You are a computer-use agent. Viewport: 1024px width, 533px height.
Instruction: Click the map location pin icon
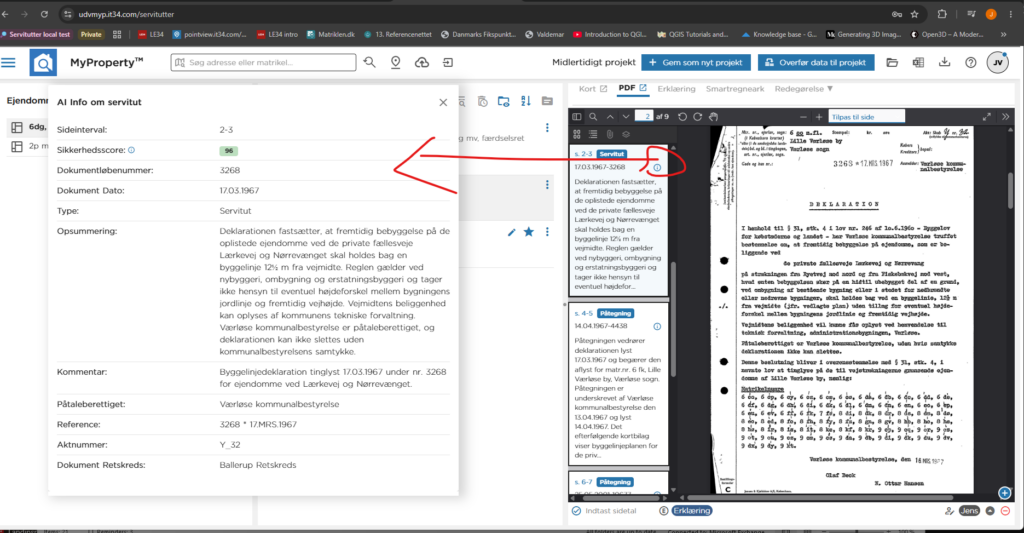[x=396, y=62]
